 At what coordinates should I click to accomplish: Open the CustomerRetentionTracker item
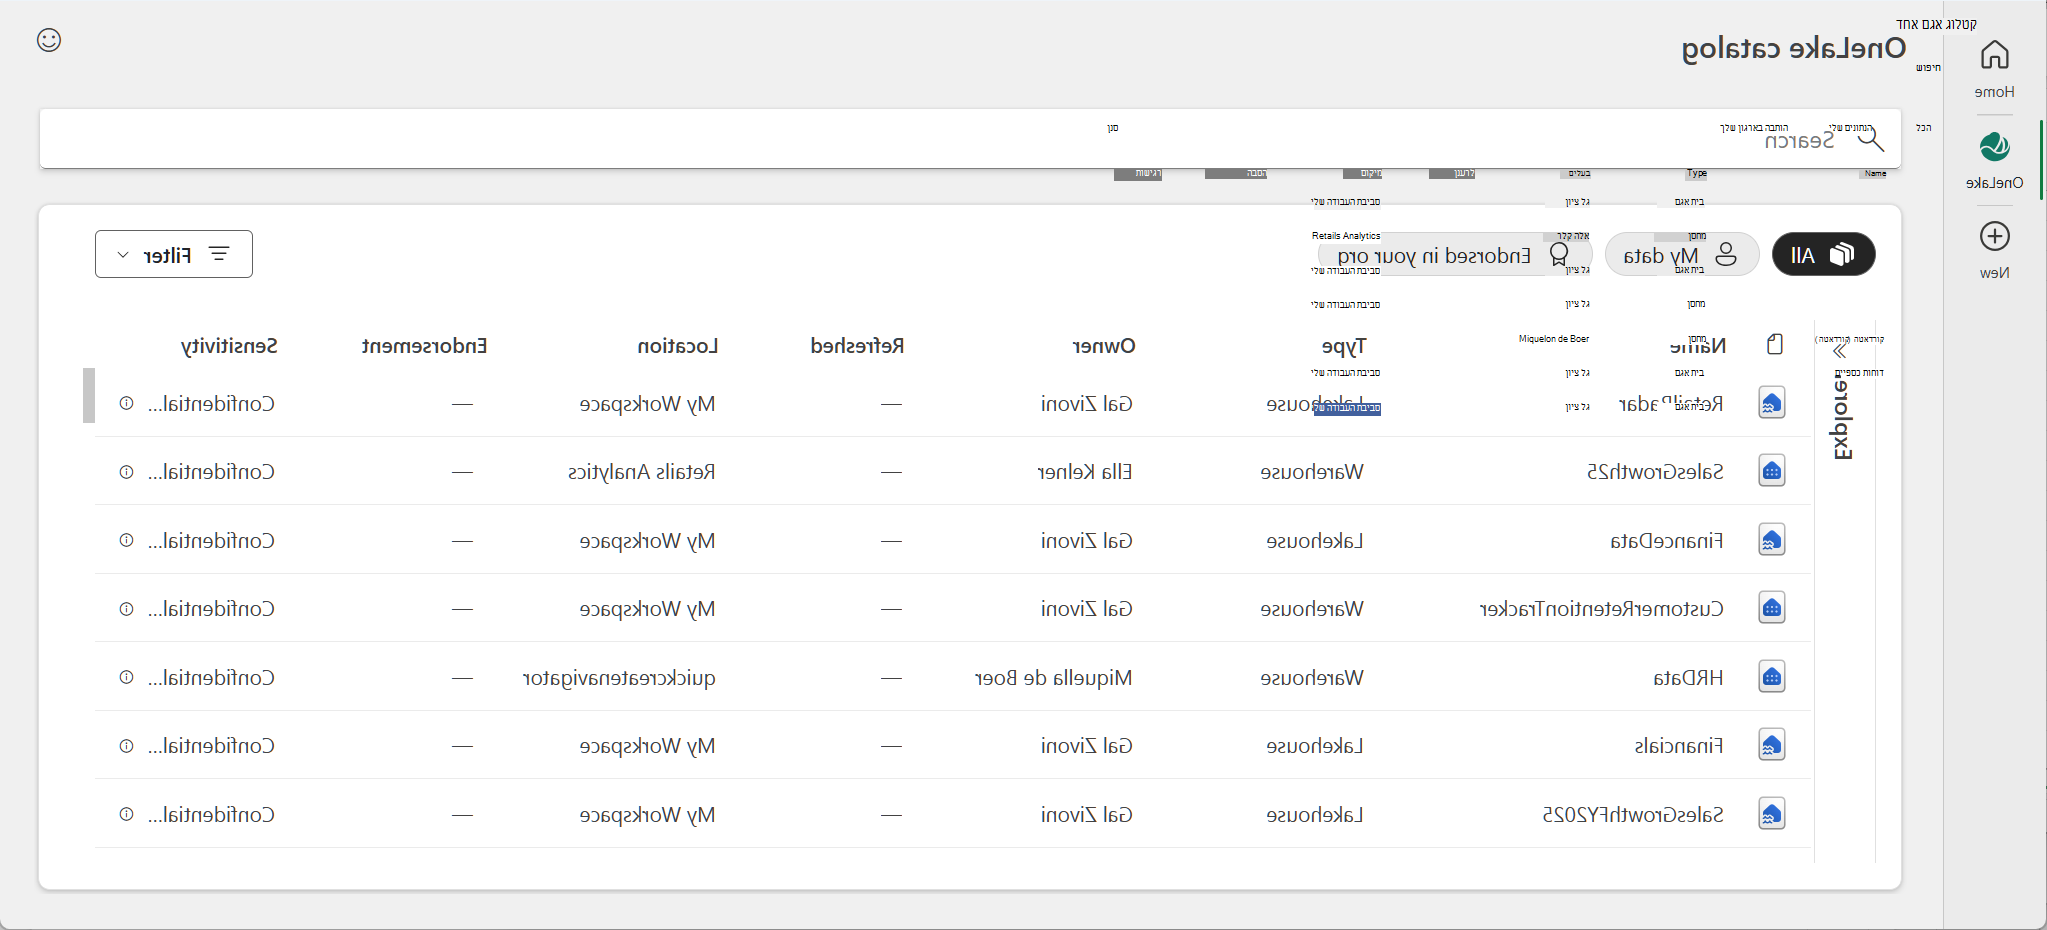1602,609
